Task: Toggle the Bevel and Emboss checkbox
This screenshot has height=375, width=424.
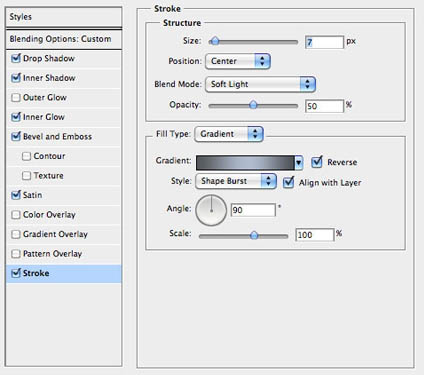Action: tap(16, 137)
